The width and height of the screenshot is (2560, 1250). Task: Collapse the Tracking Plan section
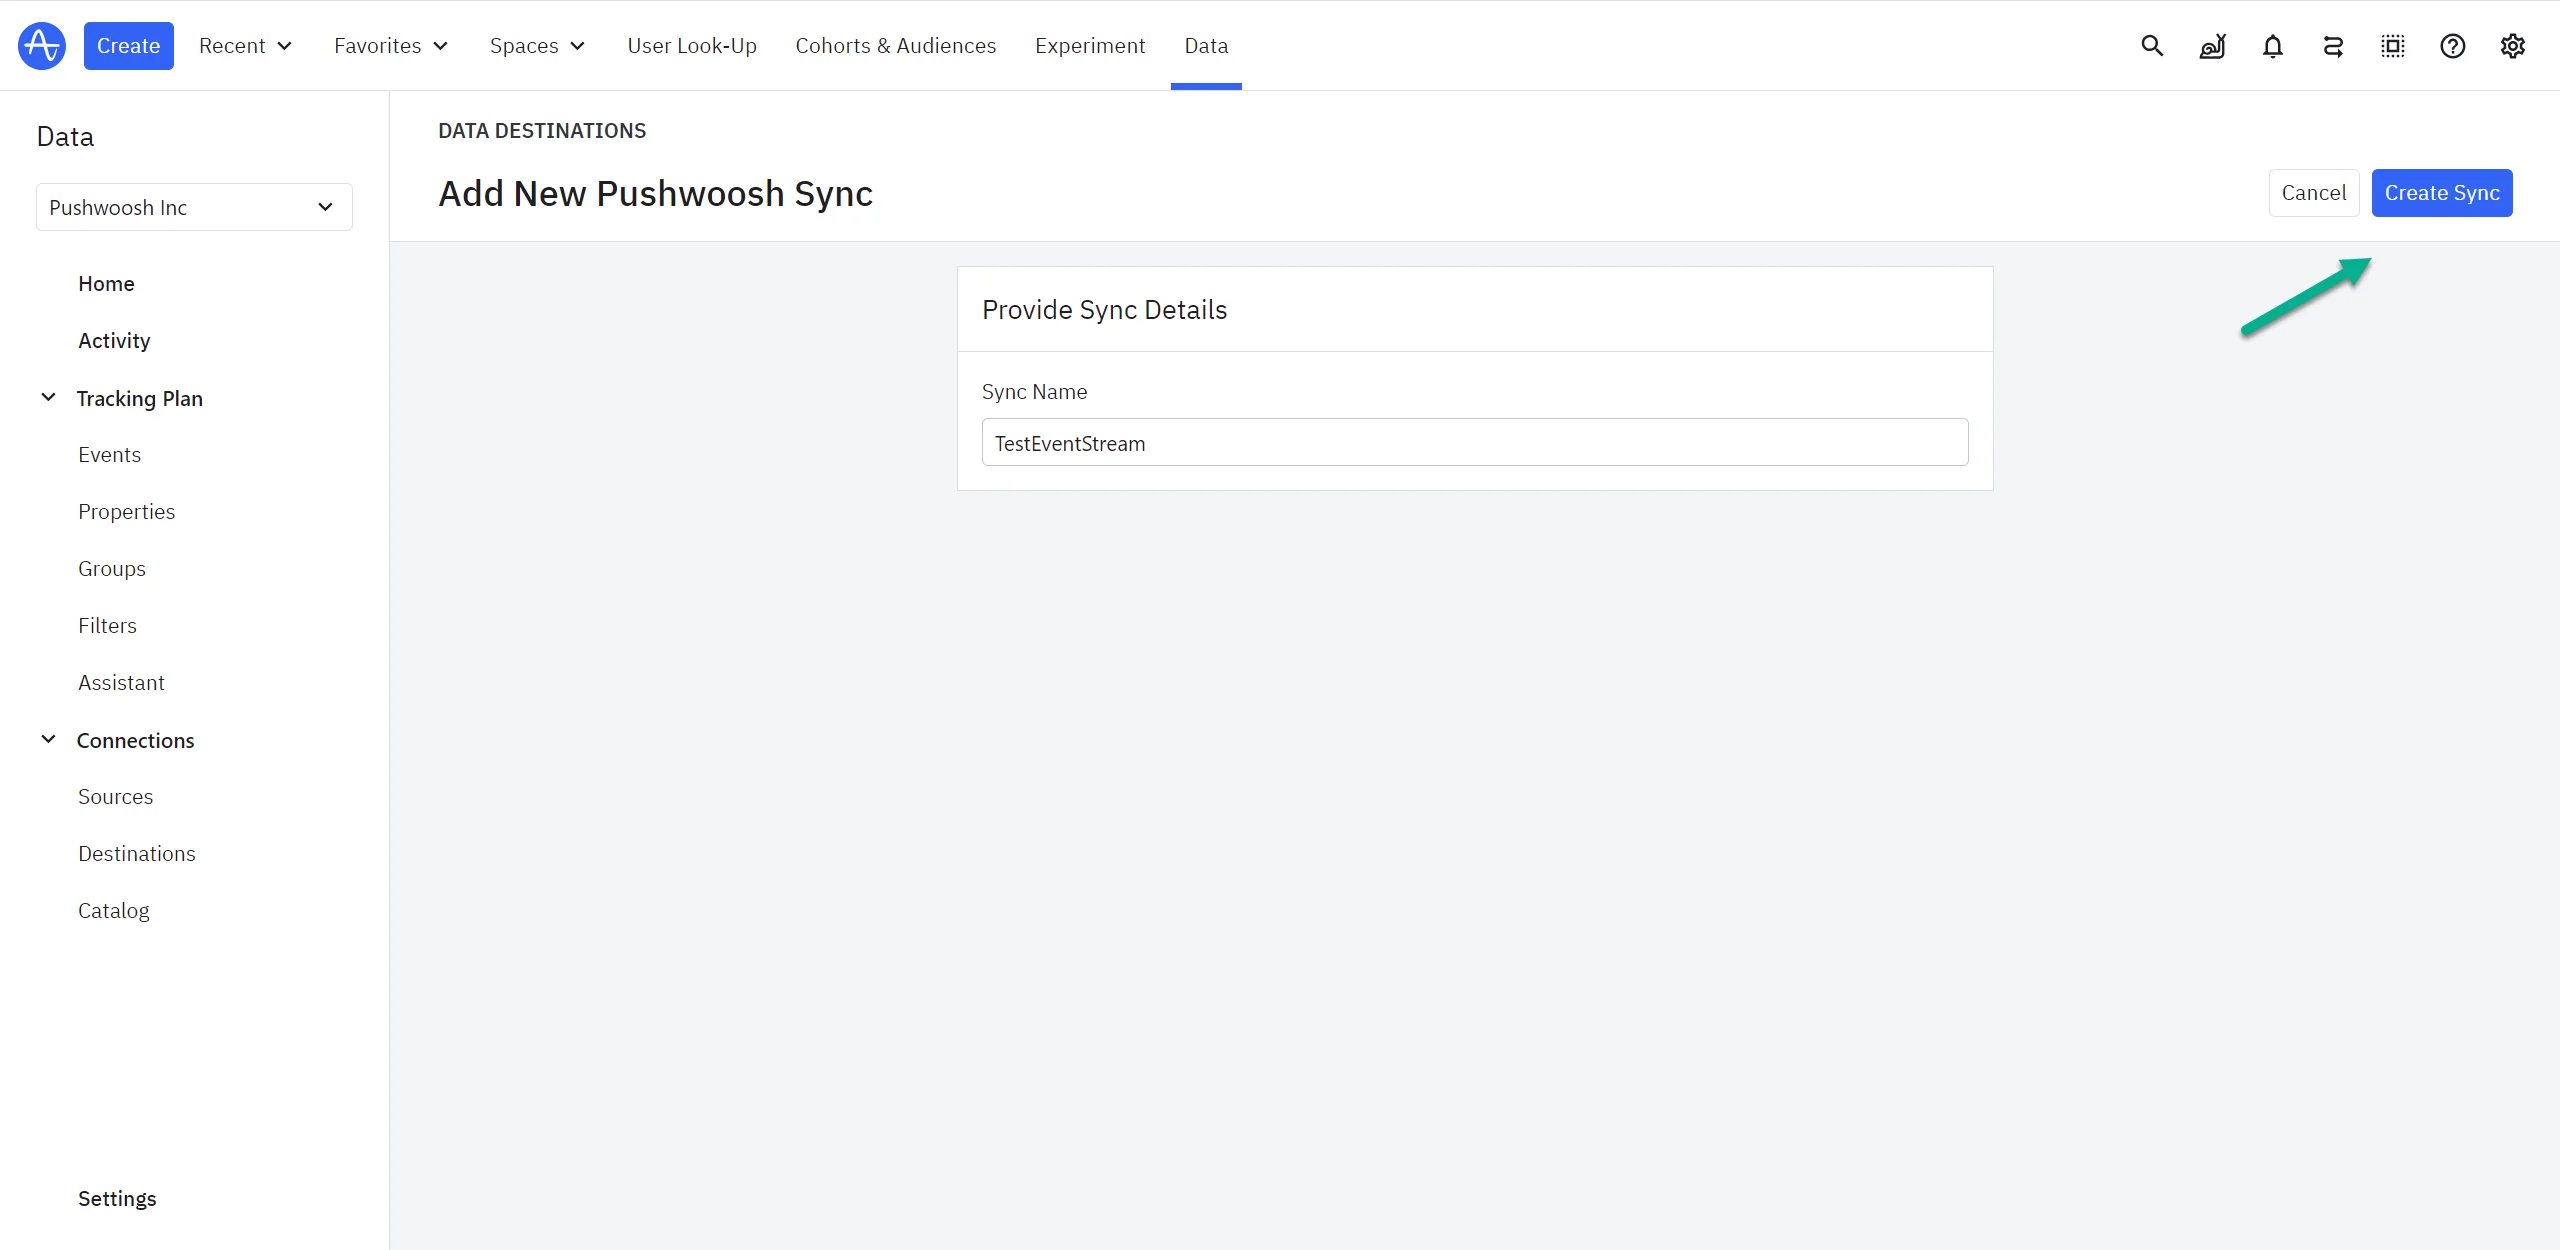coord(48,398)
